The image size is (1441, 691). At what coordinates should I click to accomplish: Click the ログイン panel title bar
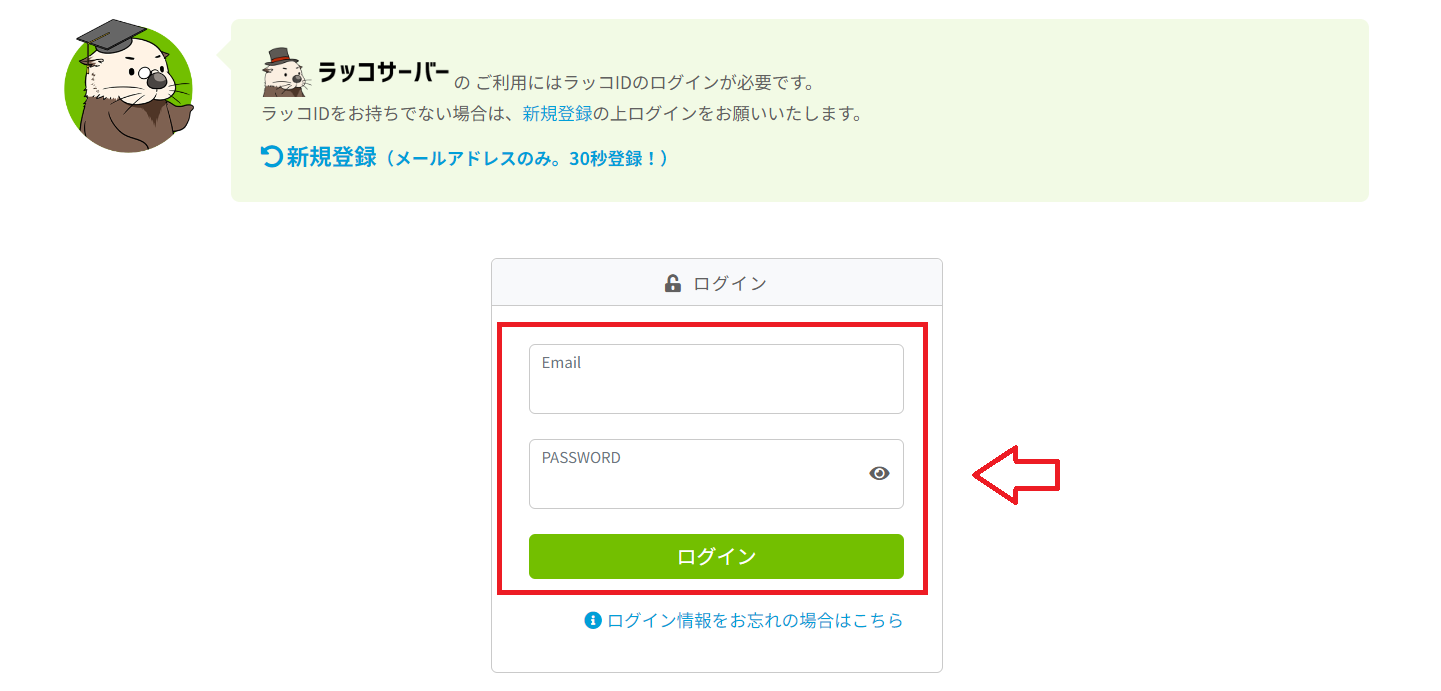click(716, 281)
